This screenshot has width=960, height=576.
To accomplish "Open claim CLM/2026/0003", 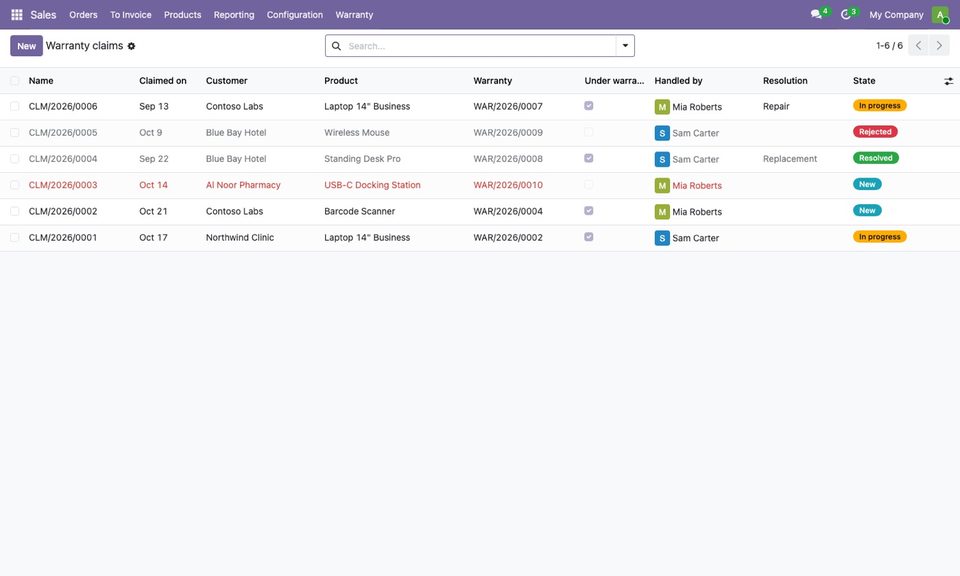I will [63, 185].
